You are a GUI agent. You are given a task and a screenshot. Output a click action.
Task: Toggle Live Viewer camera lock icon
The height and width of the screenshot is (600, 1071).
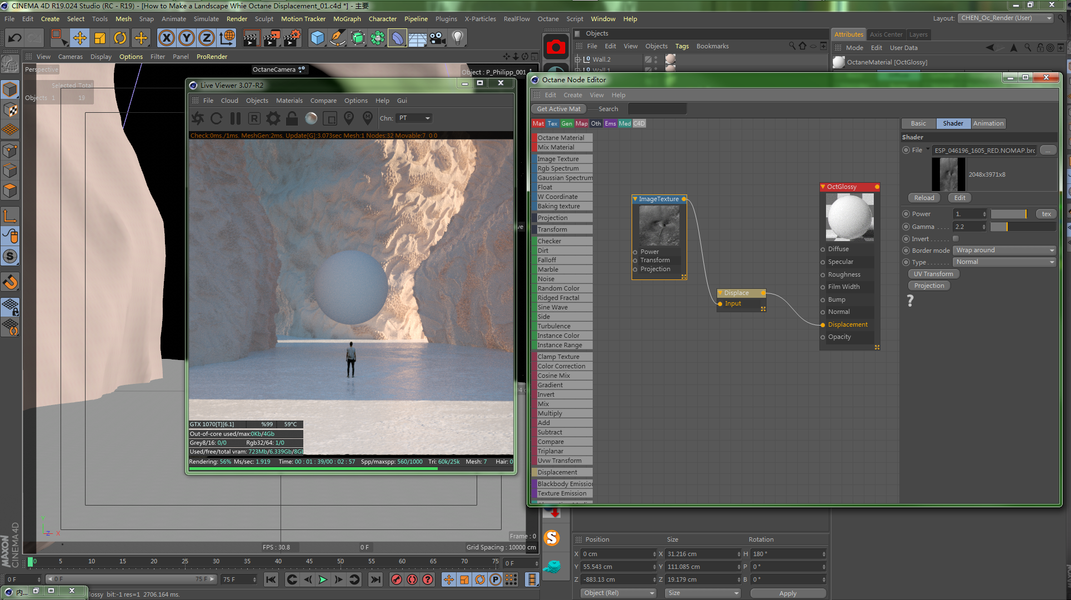click(x=292, y=118)
